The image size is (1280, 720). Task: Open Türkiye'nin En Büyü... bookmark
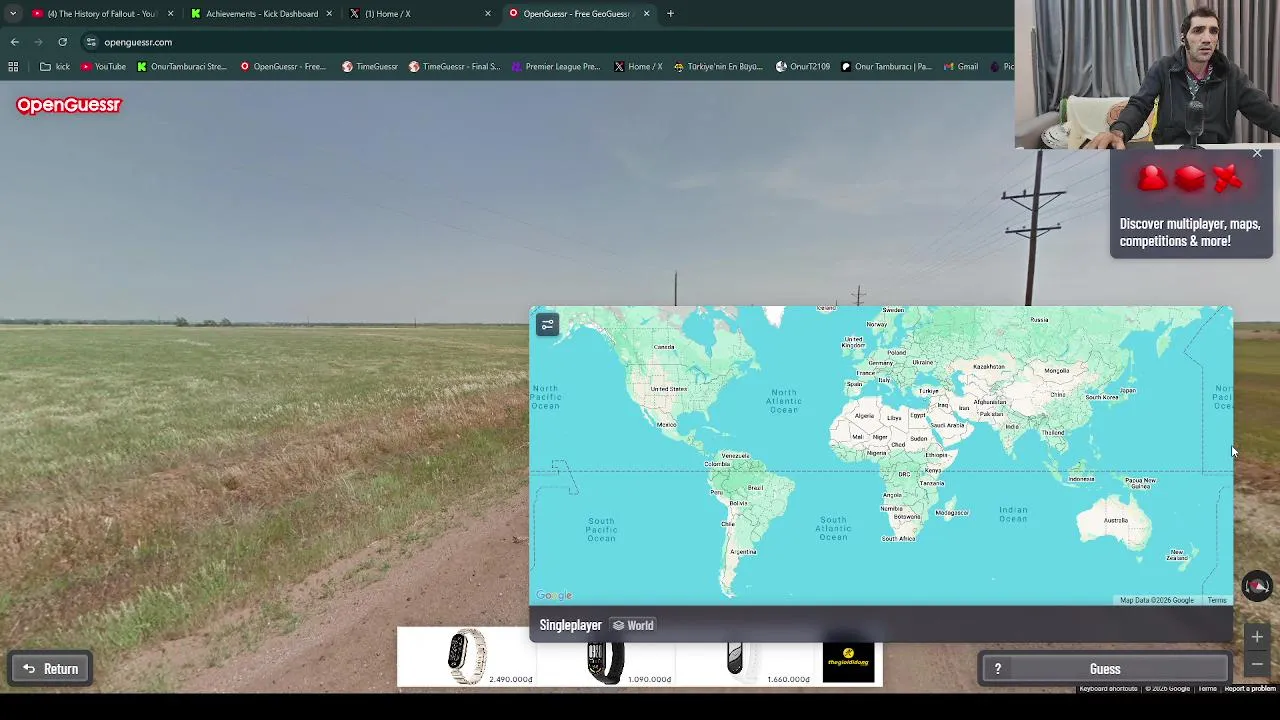pos(718,67)
